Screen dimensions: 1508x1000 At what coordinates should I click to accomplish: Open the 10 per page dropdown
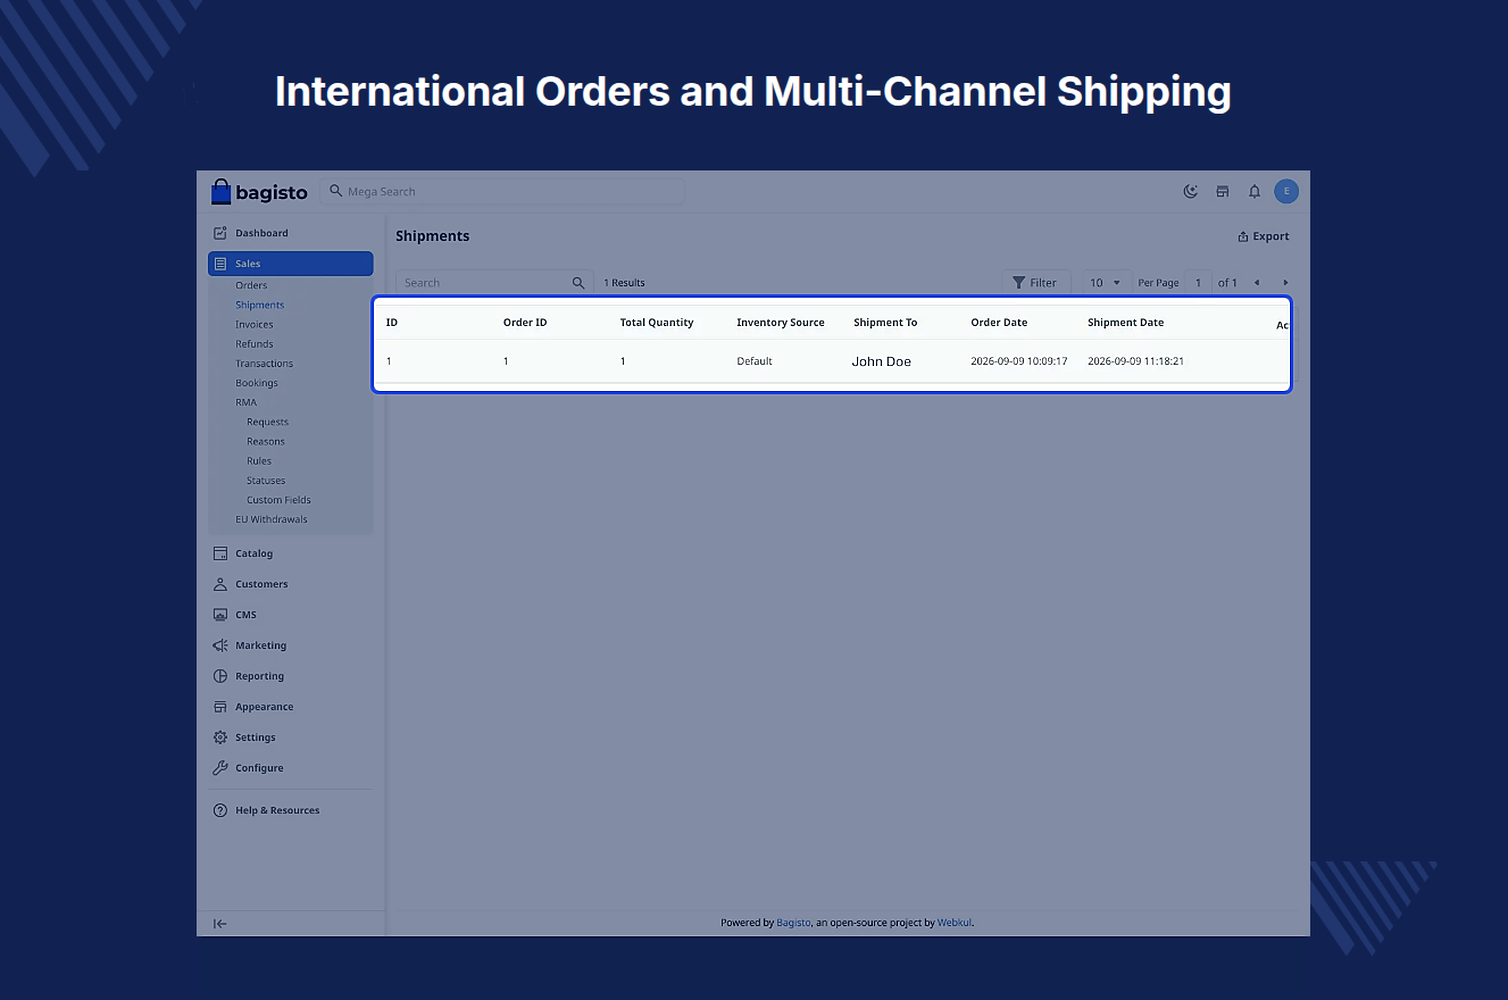pos(1106,283)
